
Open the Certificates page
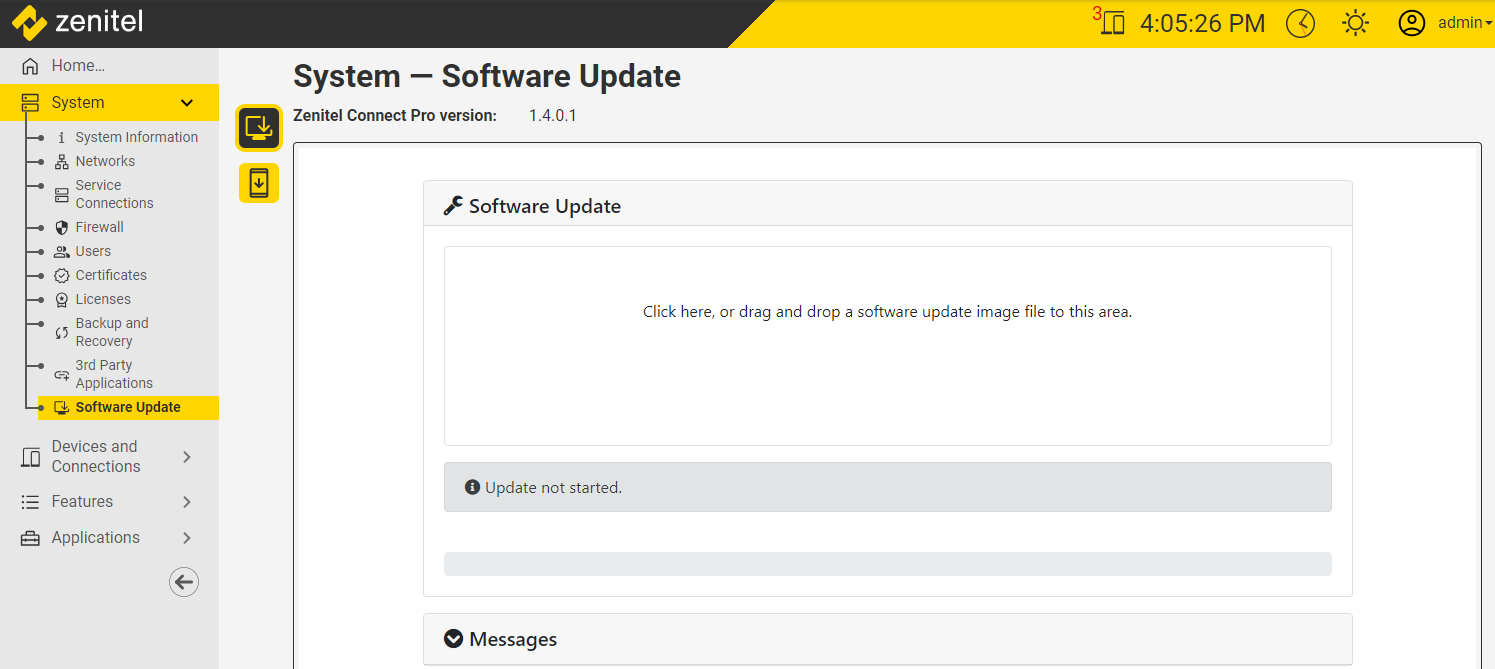click(111, 275)
